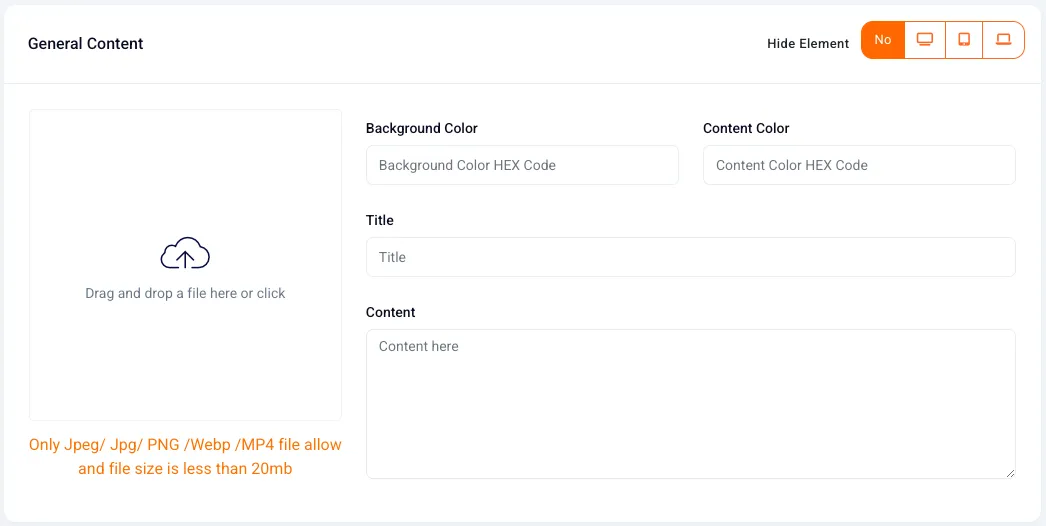Select the tablet device hide option
Image resolution: width=1046 pixels, height=526 pixels.
click(x=964, y=40)
